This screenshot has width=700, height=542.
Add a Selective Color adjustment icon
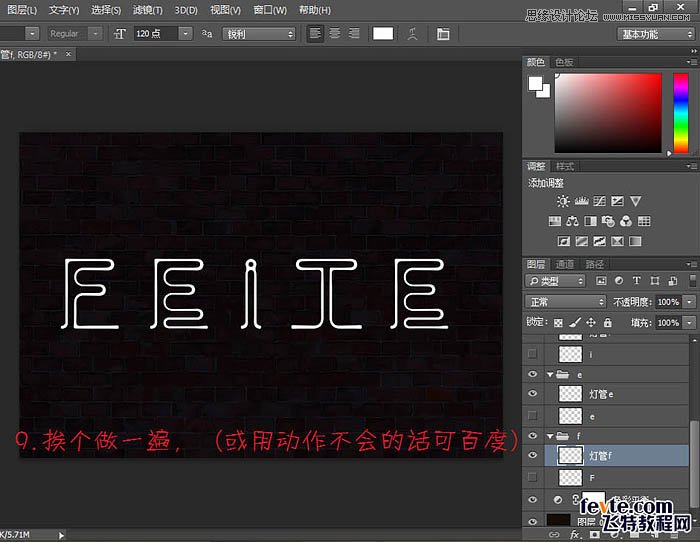coord(617,242)
